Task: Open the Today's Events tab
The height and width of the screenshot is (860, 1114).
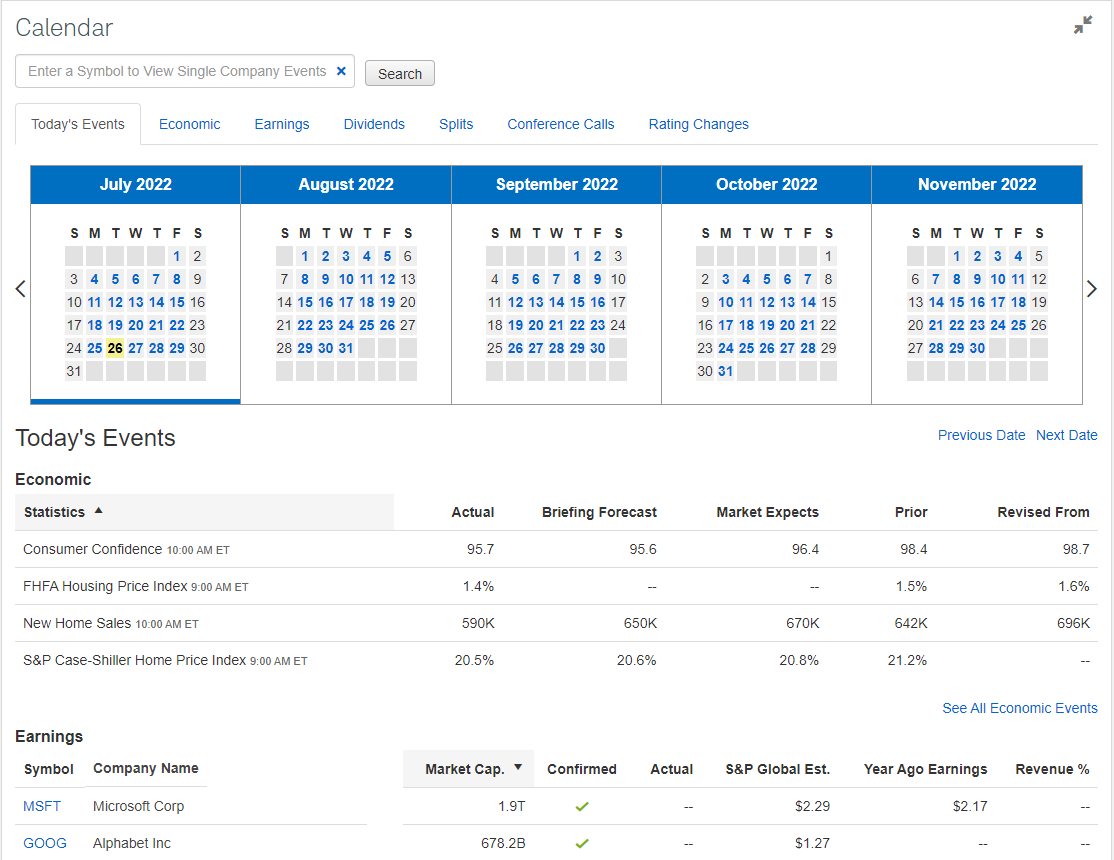Action: pyautogui.click(x=78, y=124)
